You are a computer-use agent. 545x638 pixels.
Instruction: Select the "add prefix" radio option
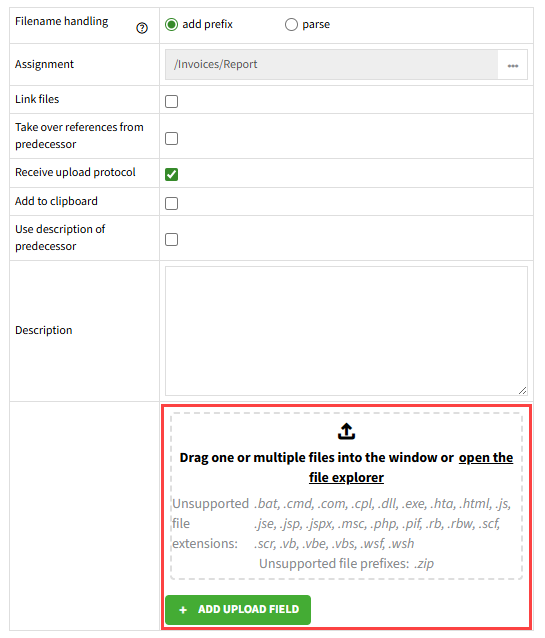click(171, 24)
